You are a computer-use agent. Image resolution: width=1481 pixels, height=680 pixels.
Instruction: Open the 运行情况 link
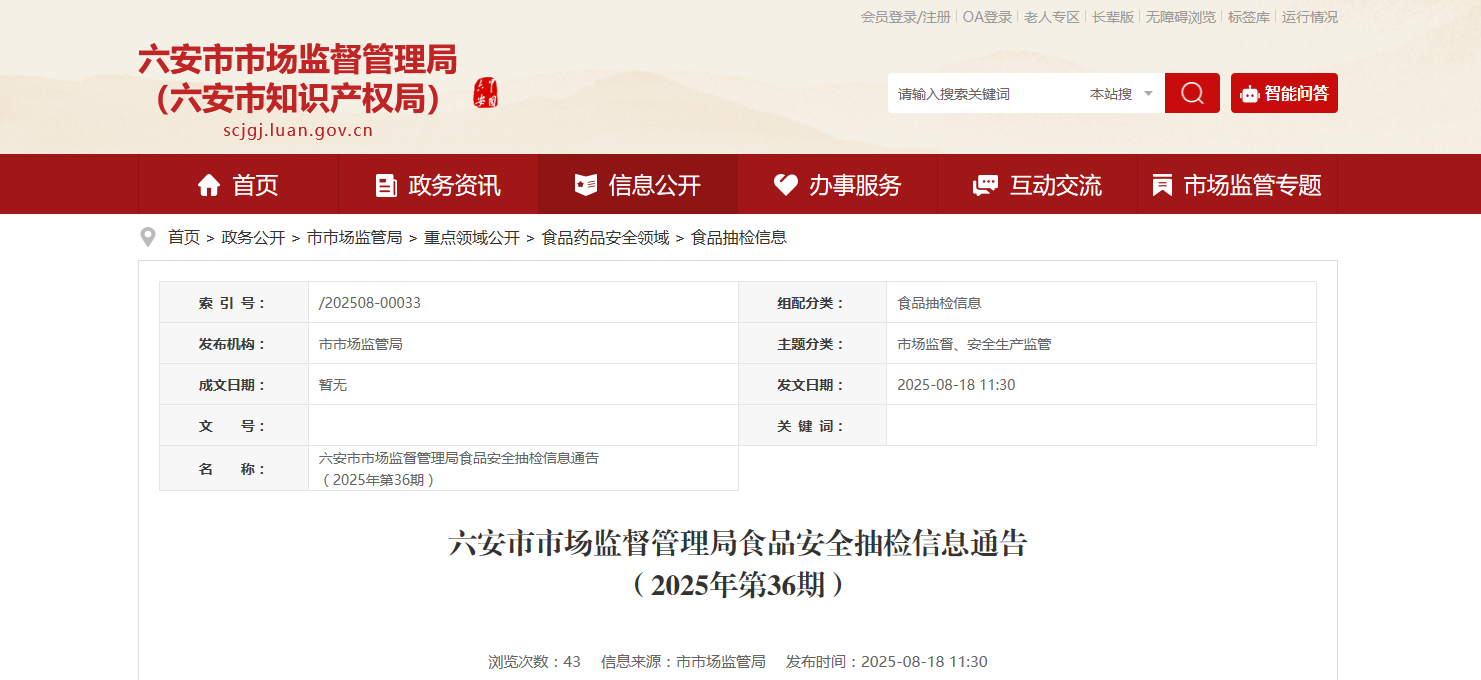click(x=1310, y=17)
